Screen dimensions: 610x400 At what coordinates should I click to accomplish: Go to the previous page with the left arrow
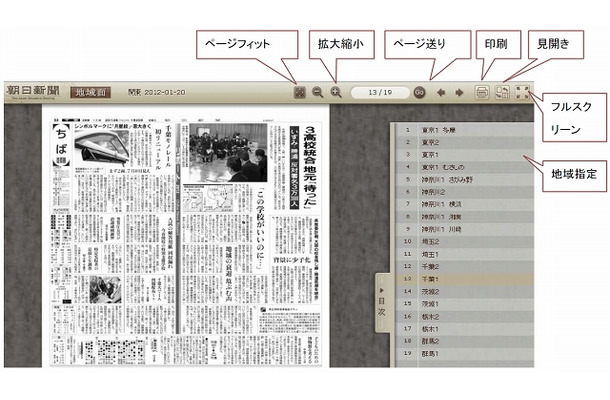(x=441, y=93)
